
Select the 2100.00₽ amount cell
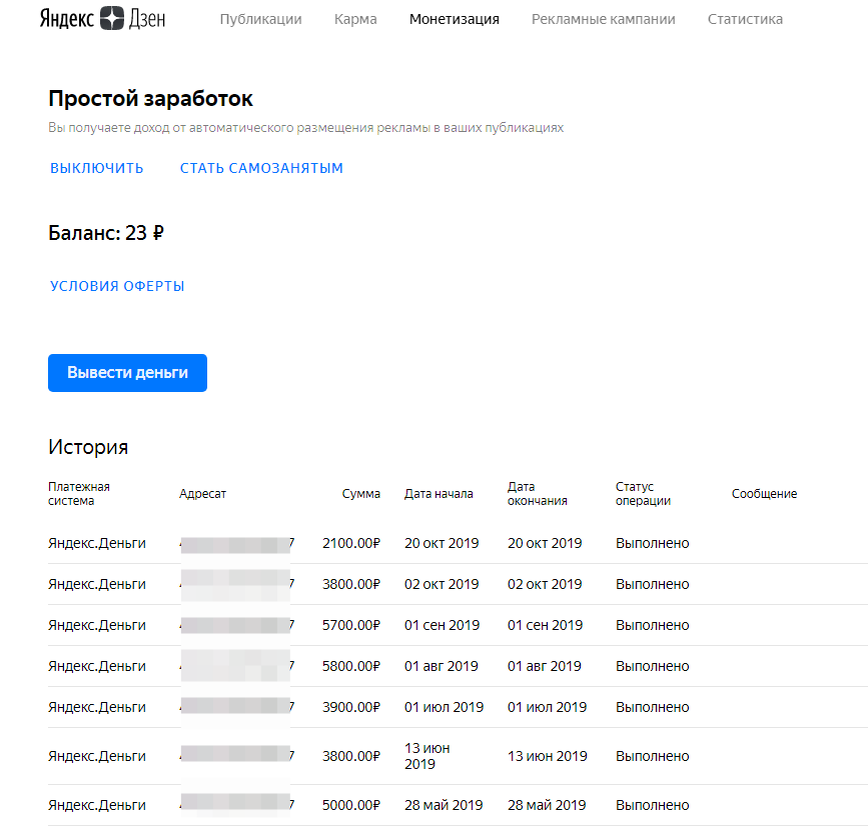(x=351, y=543)
